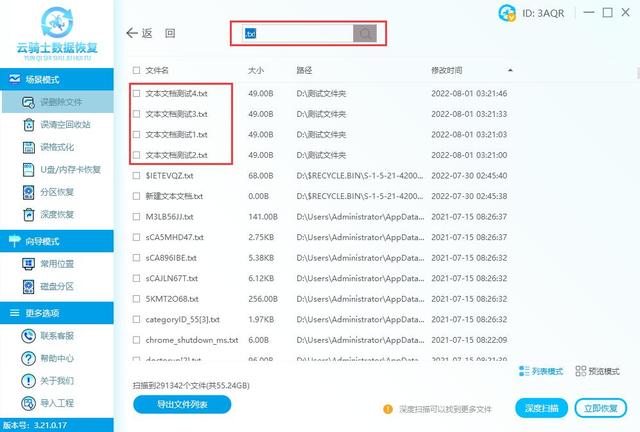Check the 5KMT2O68.txt file
640x432 pixels.
pos(136,299)
